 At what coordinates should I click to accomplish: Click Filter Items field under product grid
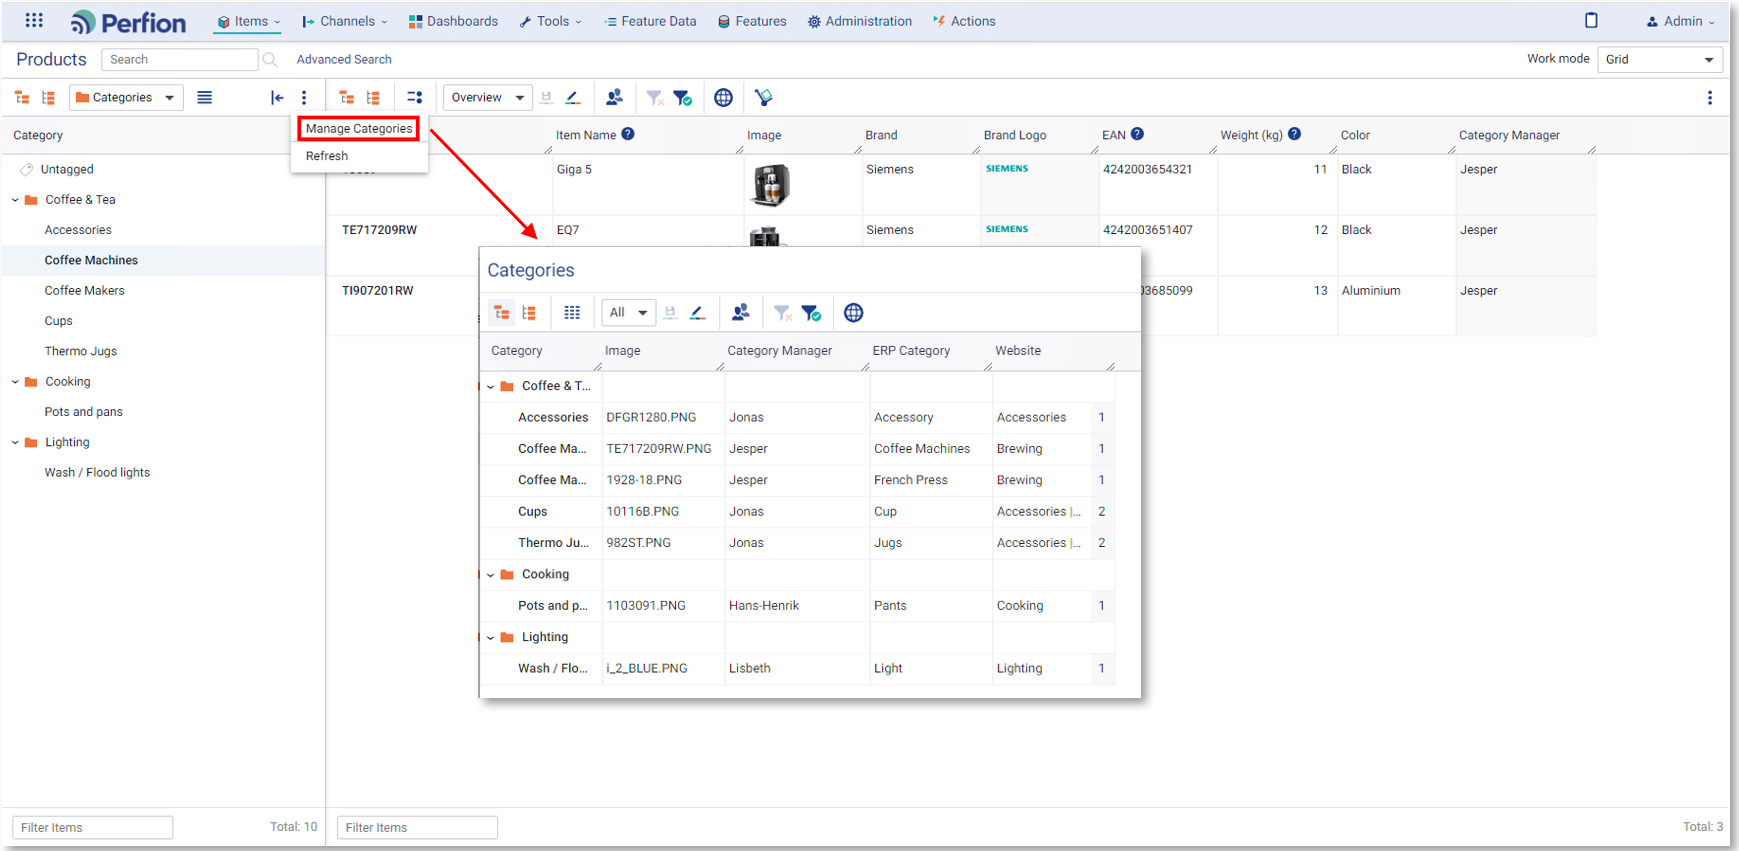click(x=417, y=827)
